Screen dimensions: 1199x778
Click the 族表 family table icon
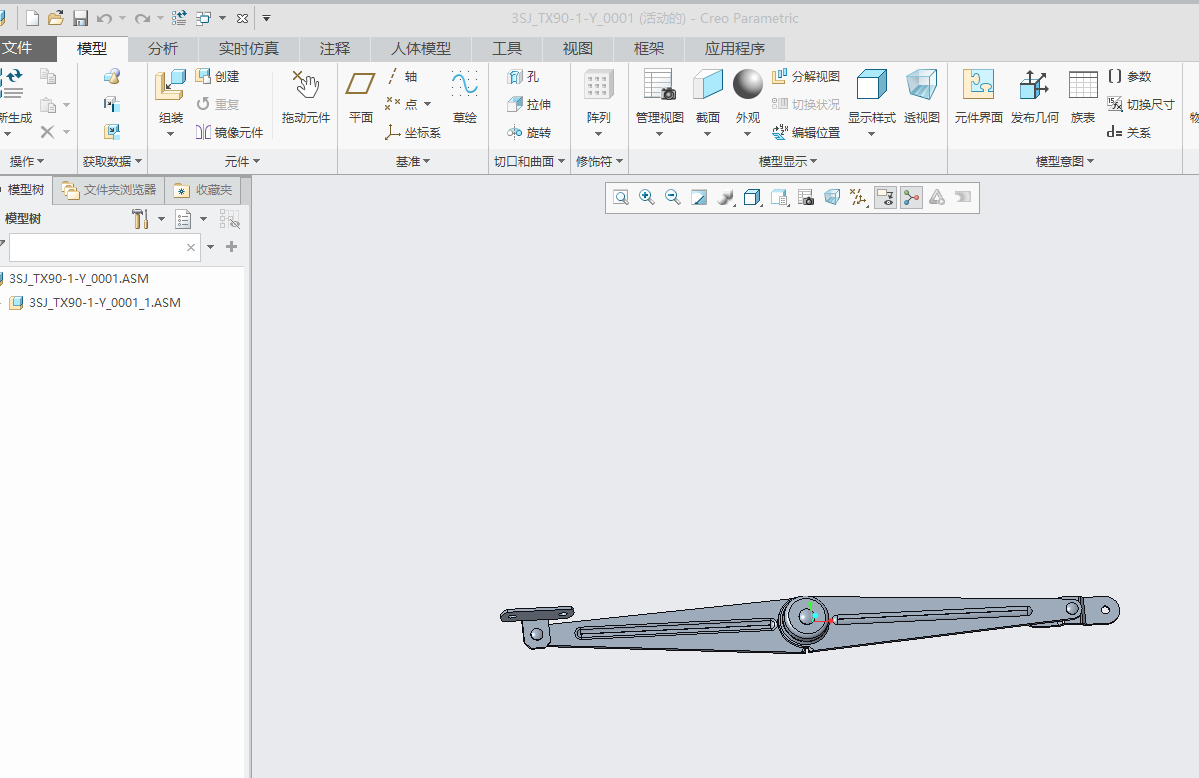pyautogui.click(x=1083, y=96)
